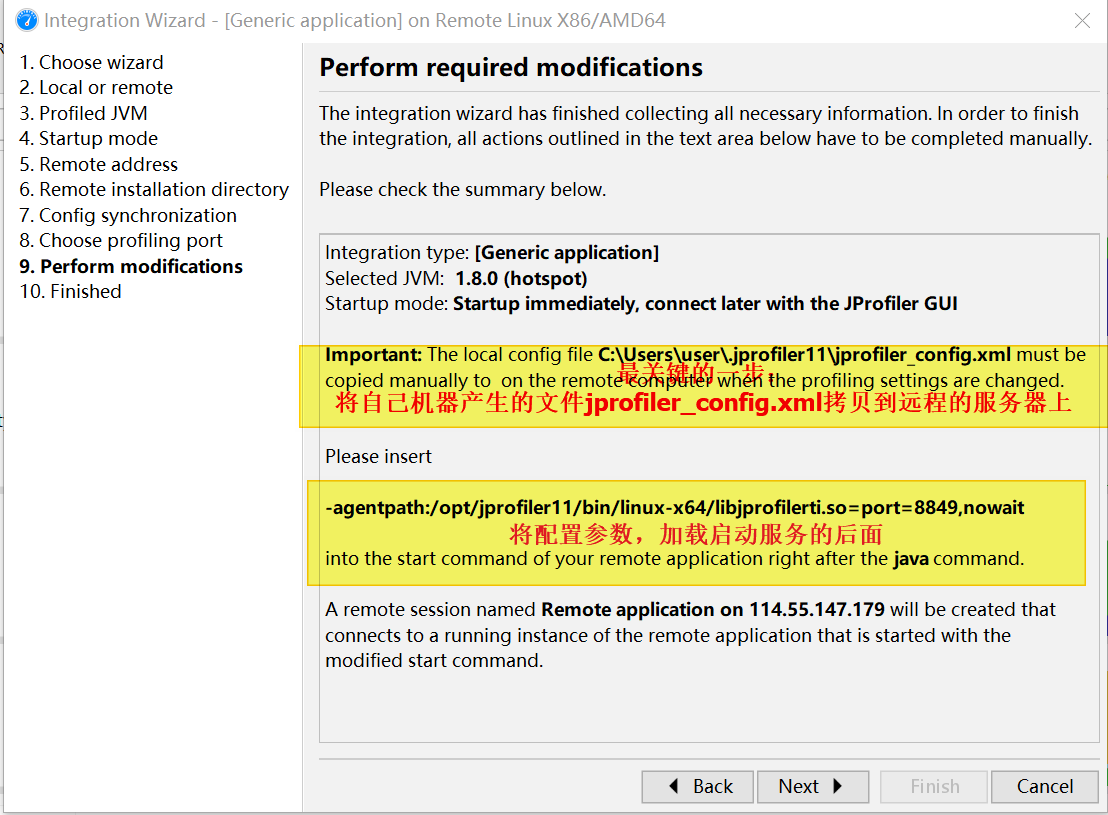This screenshot has height=815, width=1108.
Task: Click the left arrow icon on Back button
Action: tap(671, 787)
